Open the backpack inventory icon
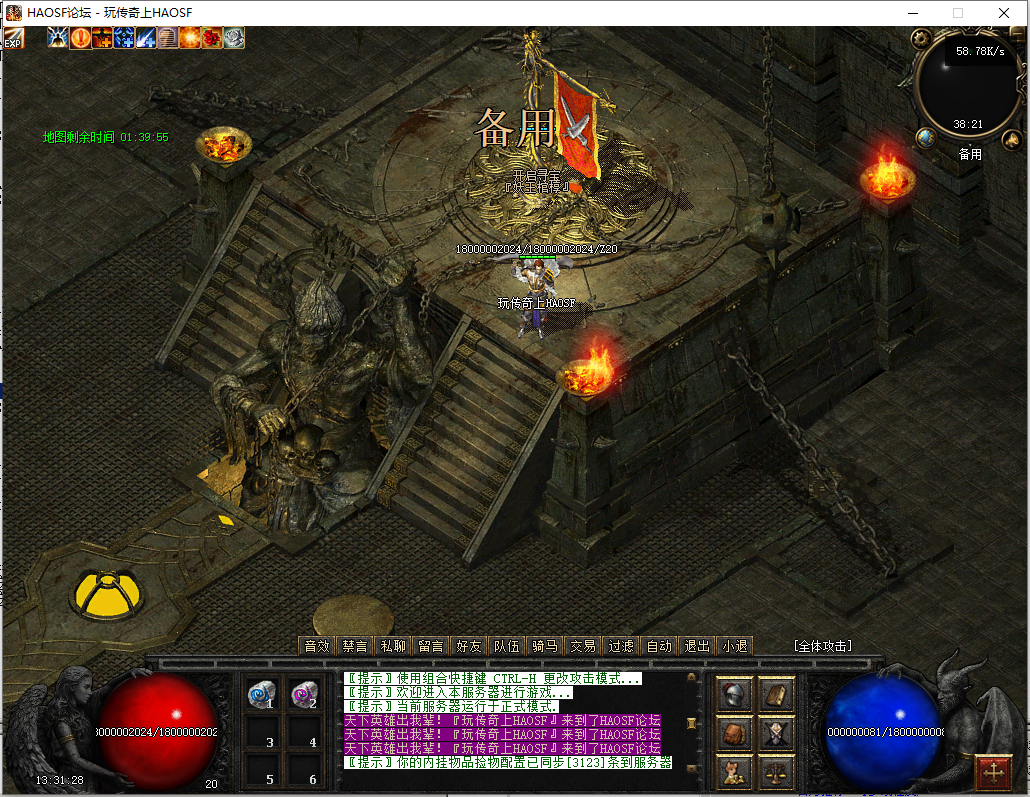 pos(736,733)
